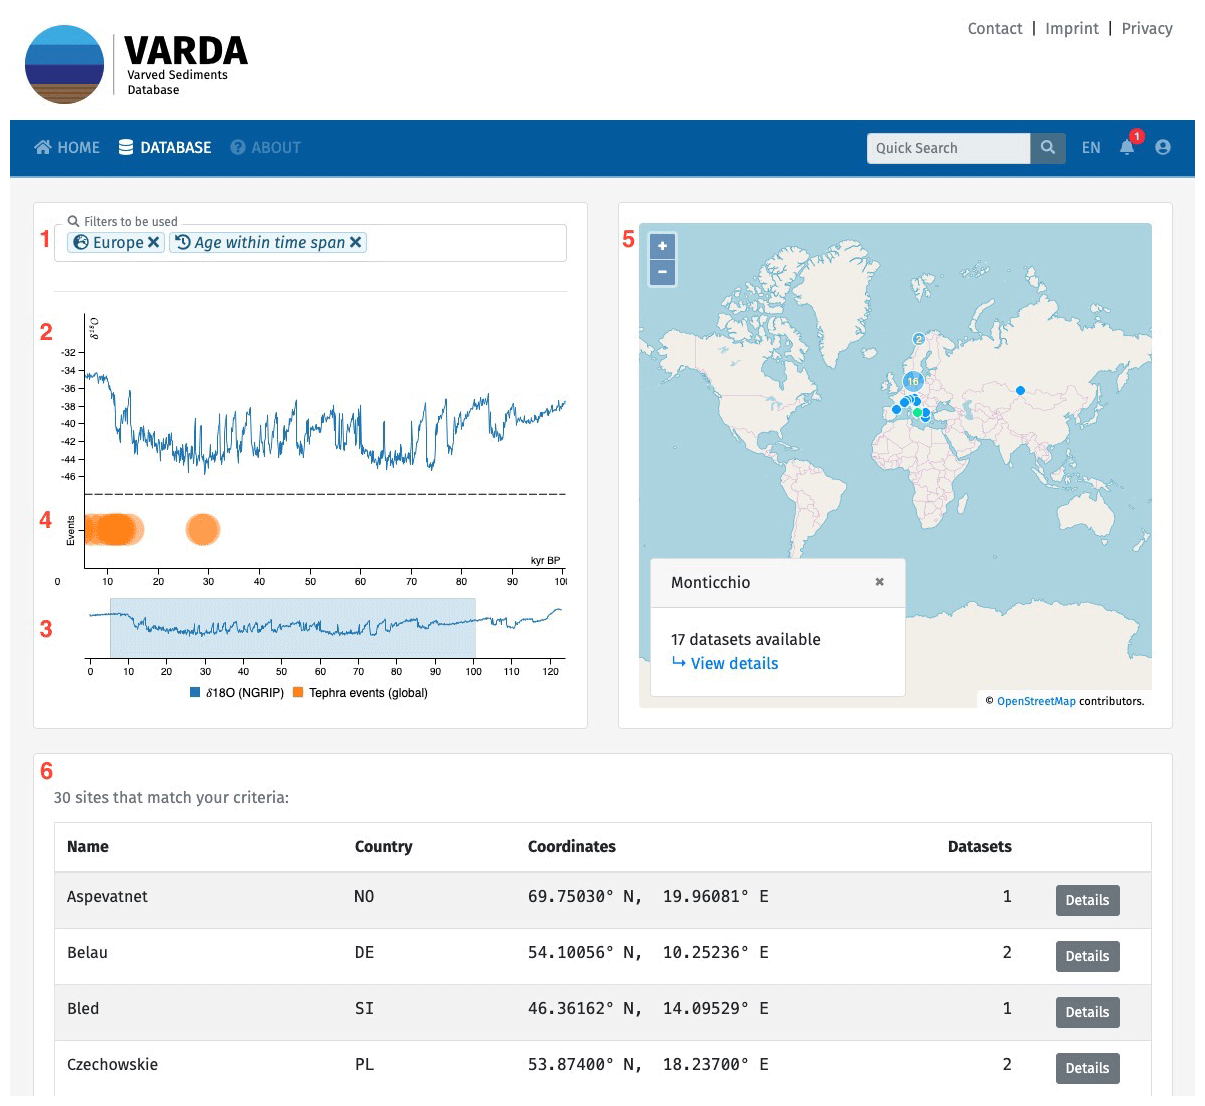Zoom out on the map
The height and width of the screenshot is (1106, 1205).
coord(662,272)
